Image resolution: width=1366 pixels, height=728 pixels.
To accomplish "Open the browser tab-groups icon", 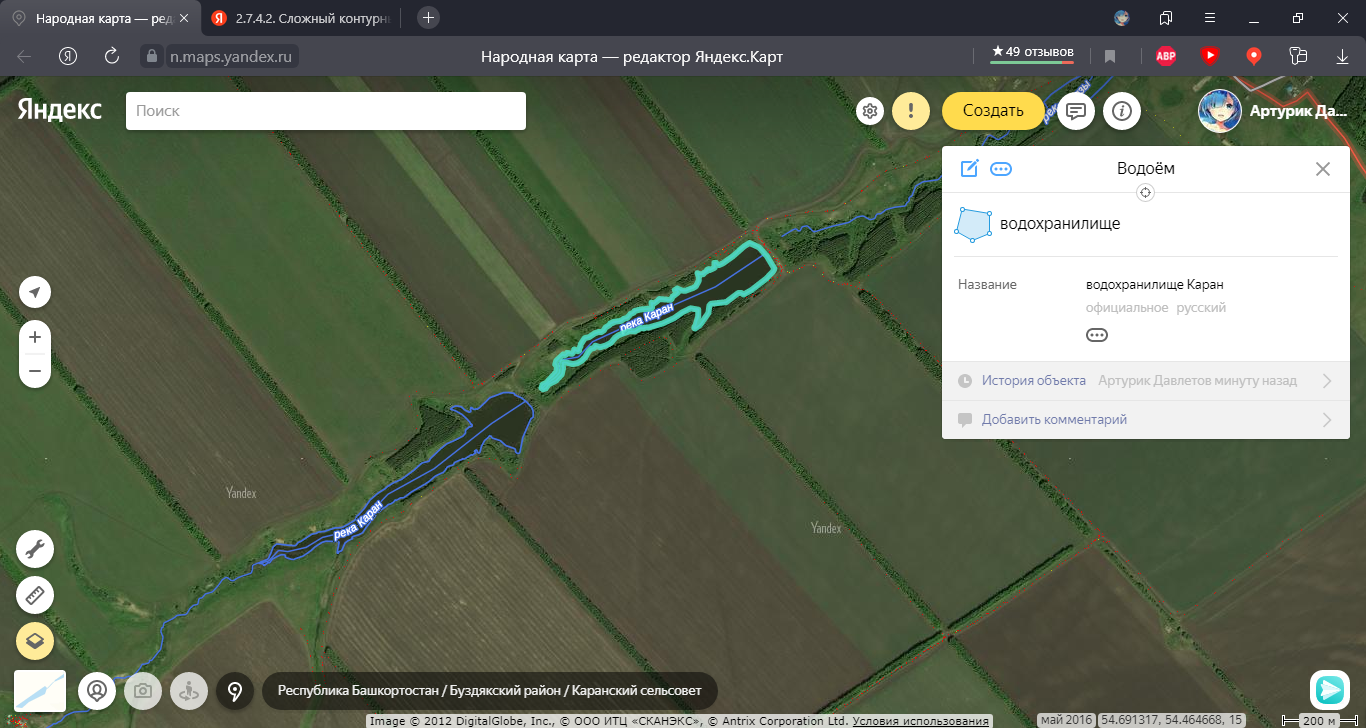I will pos(1166,18).
